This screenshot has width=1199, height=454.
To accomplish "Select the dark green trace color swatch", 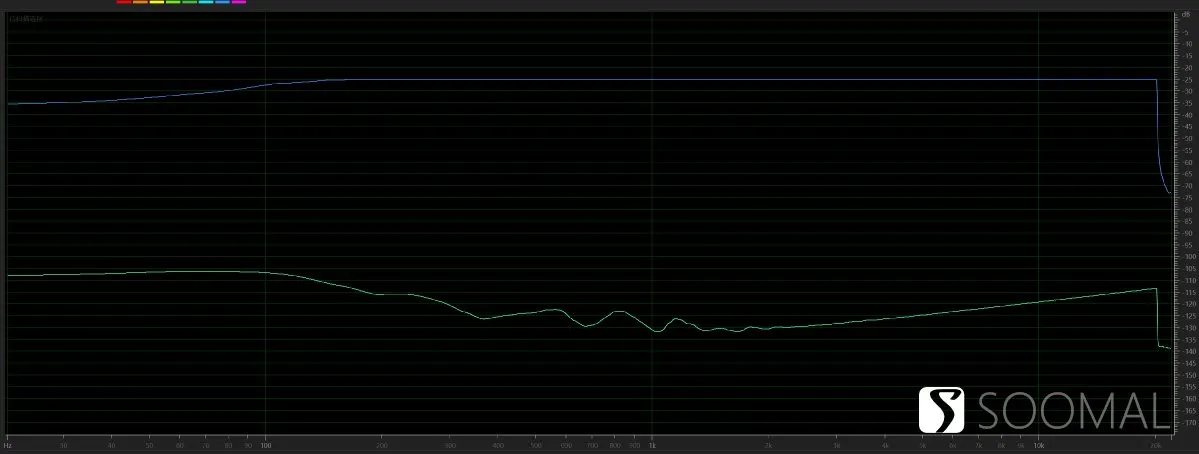I will [190, 2].
